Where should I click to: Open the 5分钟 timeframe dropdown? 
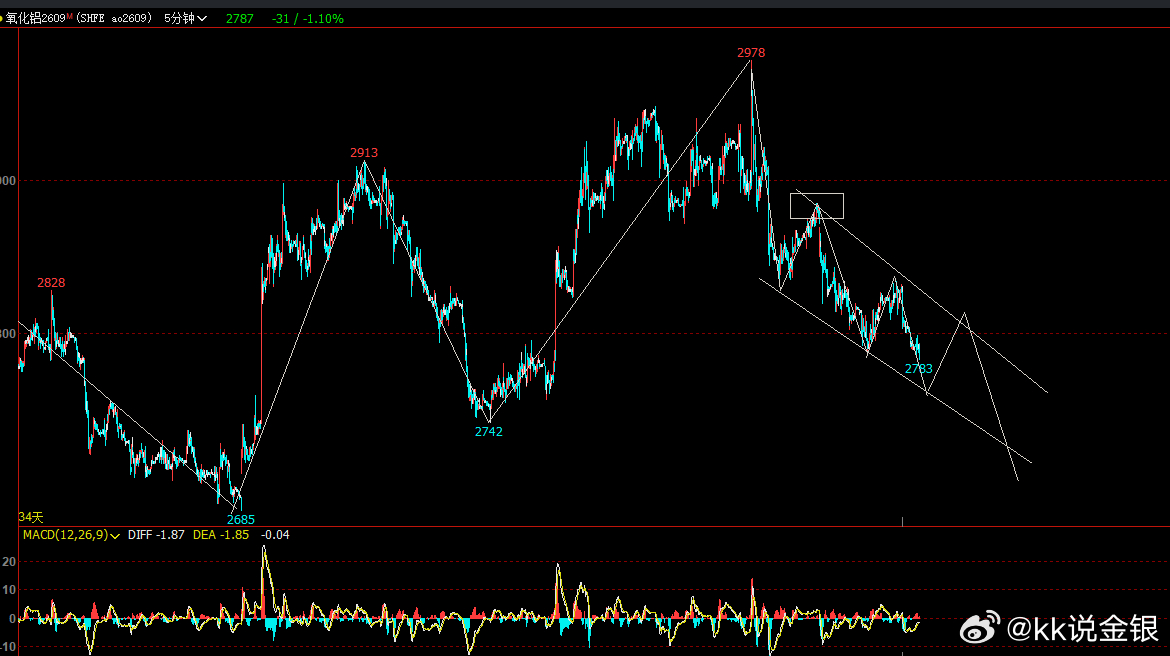point(185,18)
